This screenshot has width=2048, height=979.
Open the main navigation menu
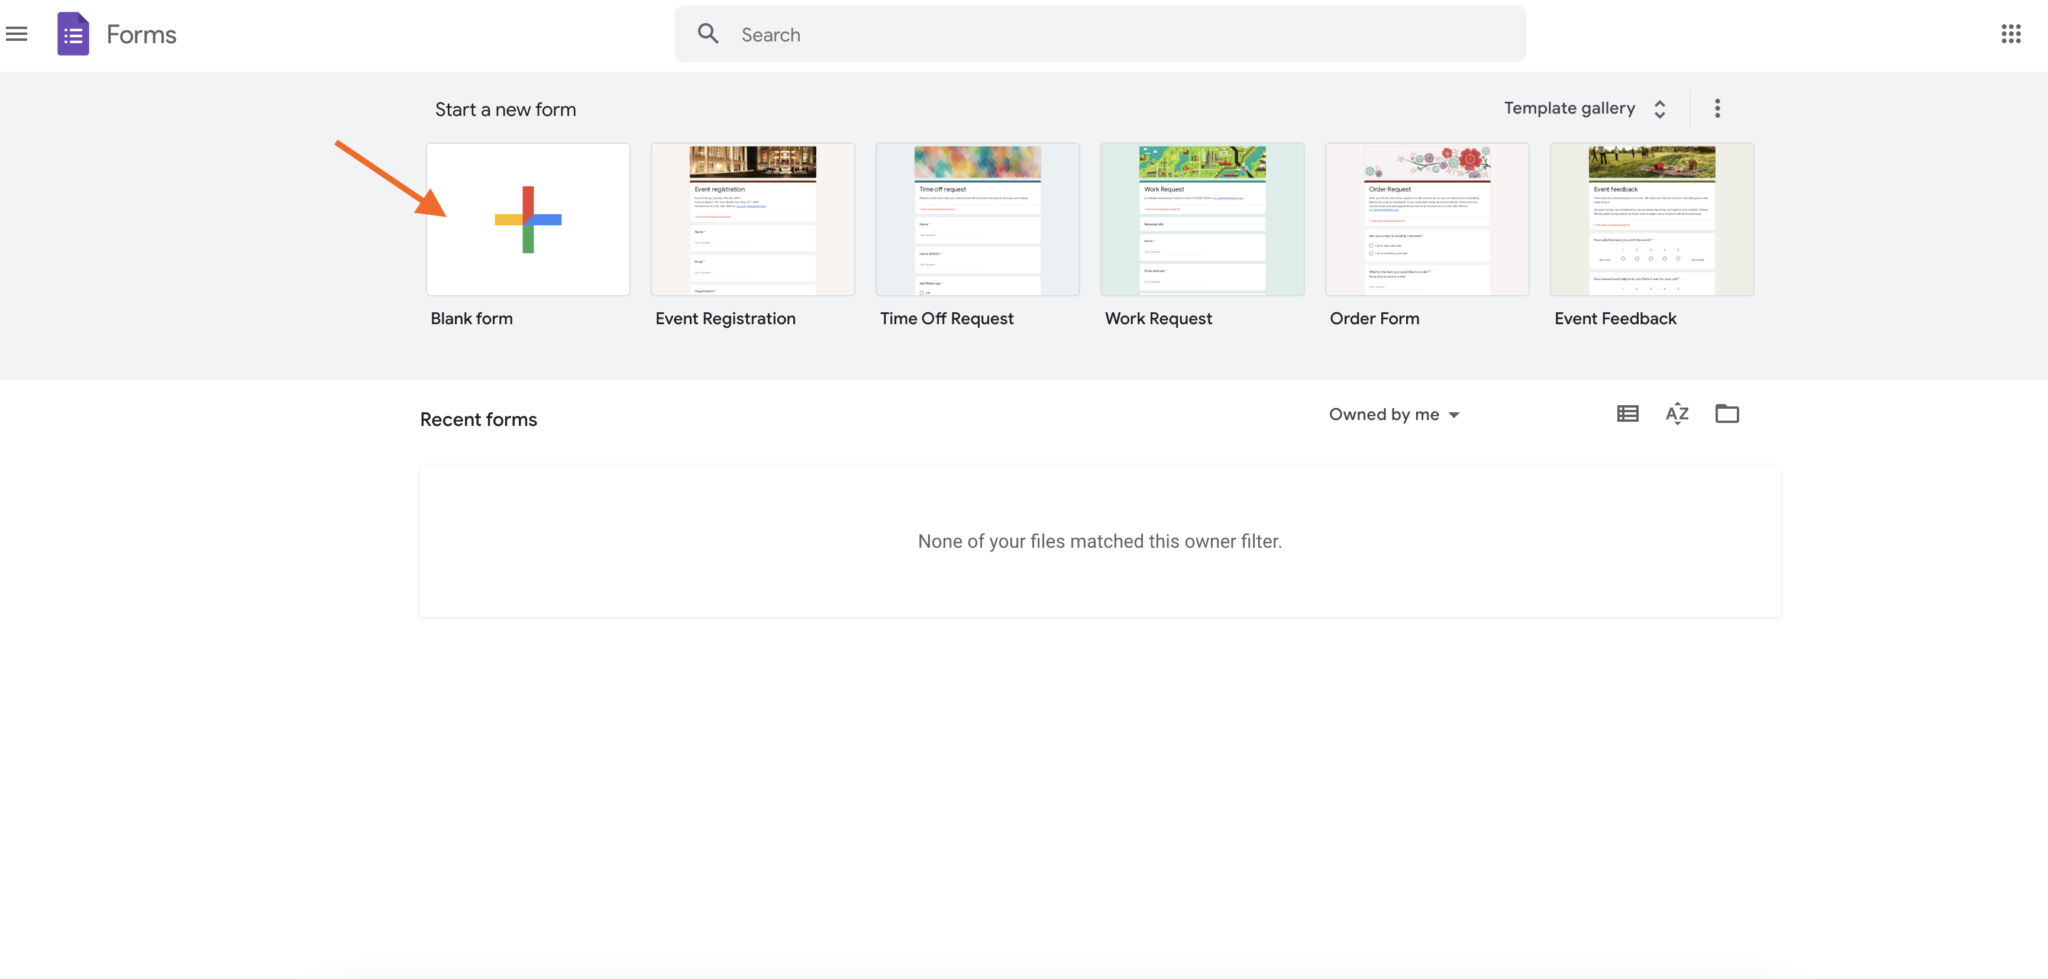(16, 33)
